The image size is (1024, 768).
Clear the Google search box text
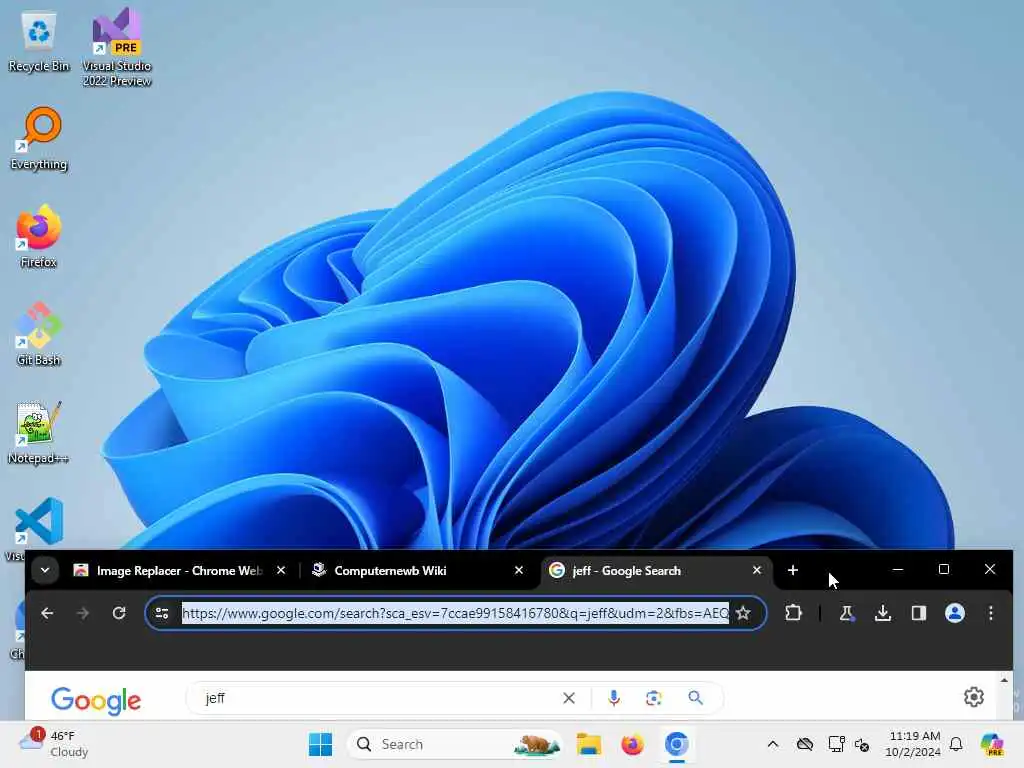[569, 698]
